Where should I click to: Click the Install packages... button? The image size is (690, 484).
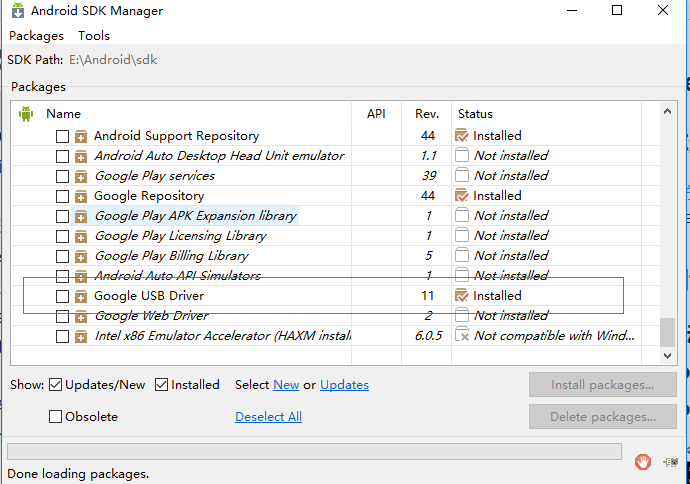tap(602, 385)
